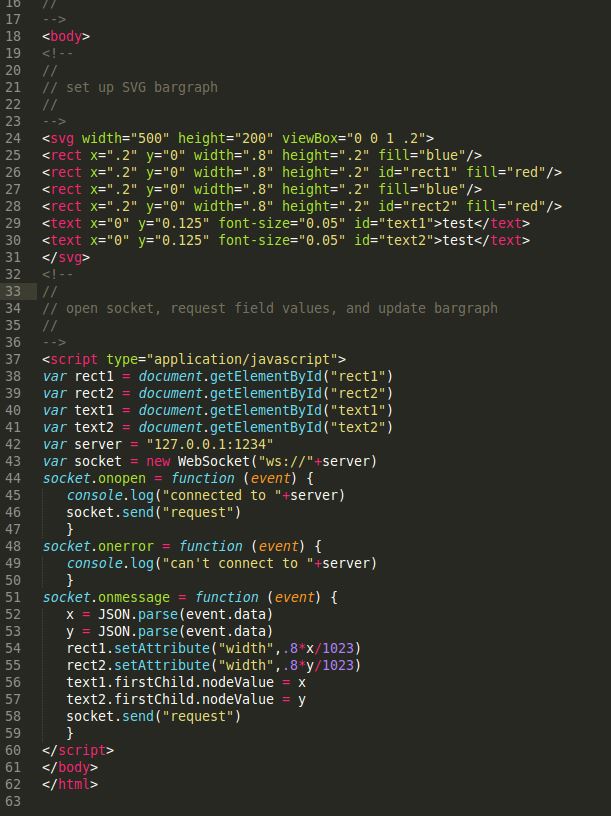Click socket.onopen on line 44
611x816 pixels.
(x=94, y=479)
